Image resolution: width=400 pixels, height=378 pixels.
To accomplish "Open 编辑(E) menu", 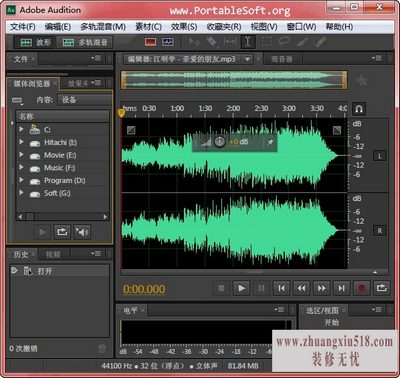I will (58, 27).
